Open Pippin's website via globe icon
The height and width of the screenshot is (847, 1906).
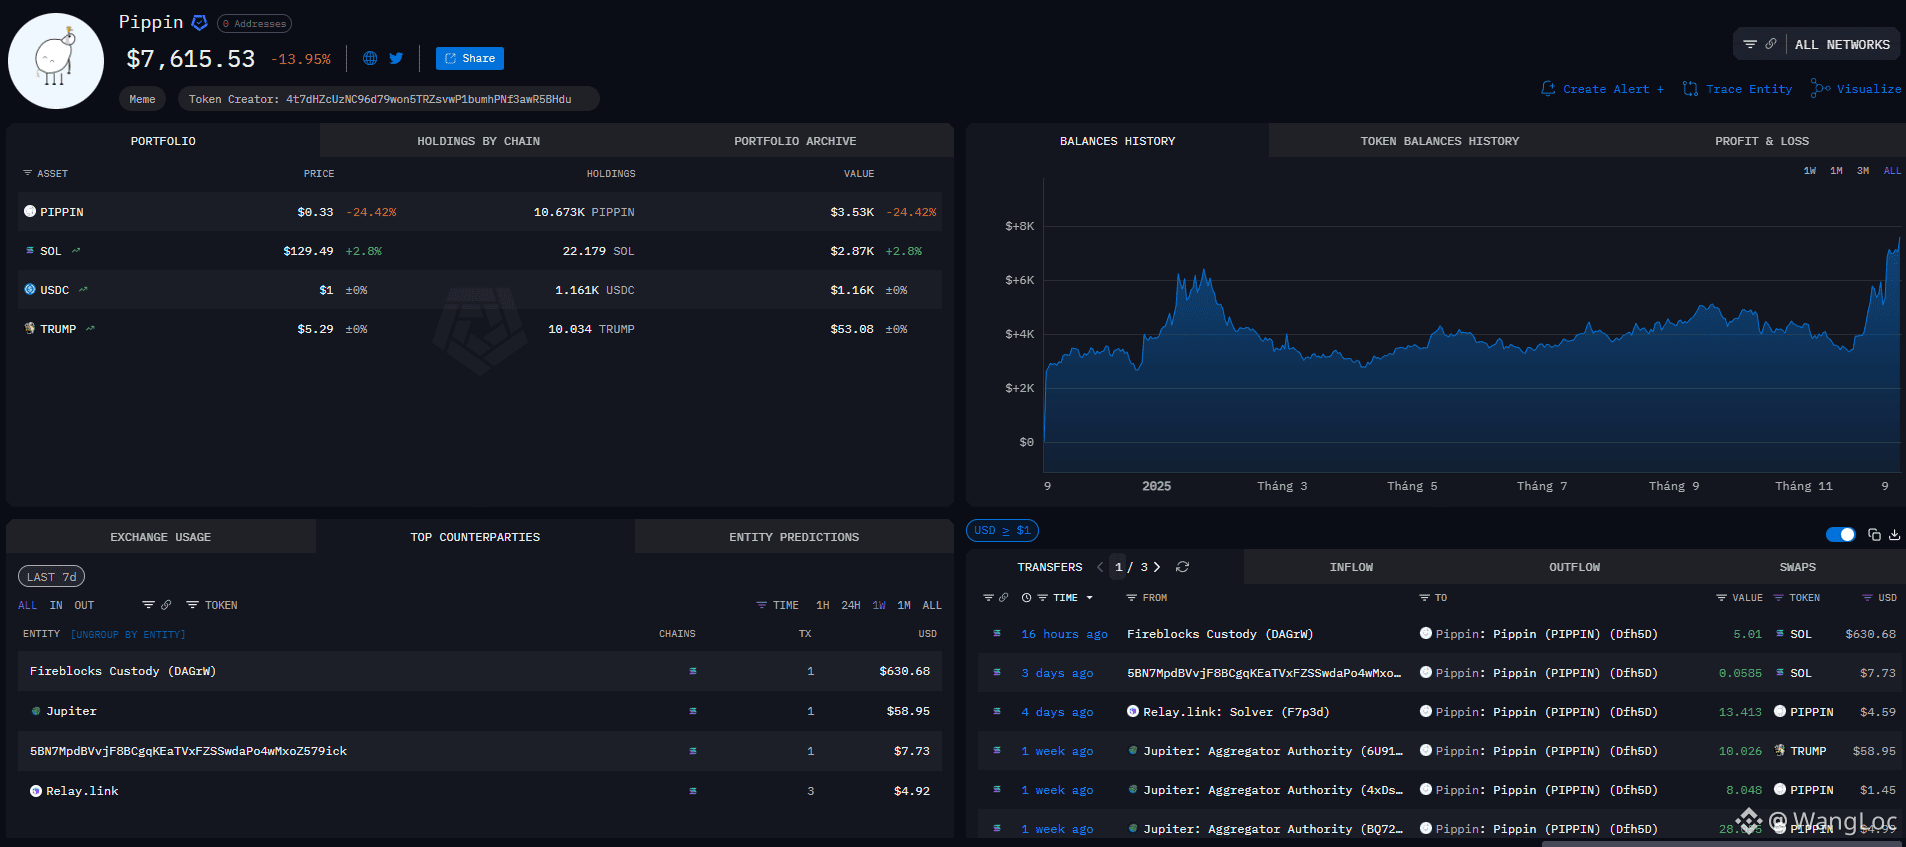click(370, 58)
